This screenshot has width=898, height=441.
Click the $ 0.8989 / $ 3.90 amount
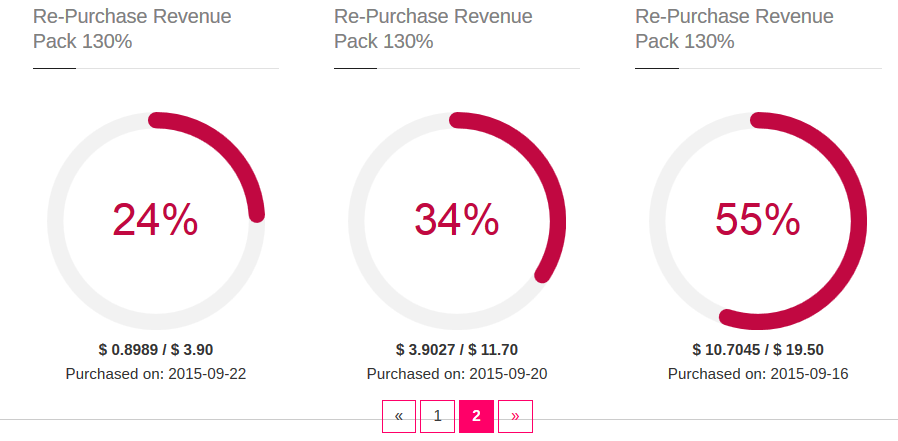156,350
